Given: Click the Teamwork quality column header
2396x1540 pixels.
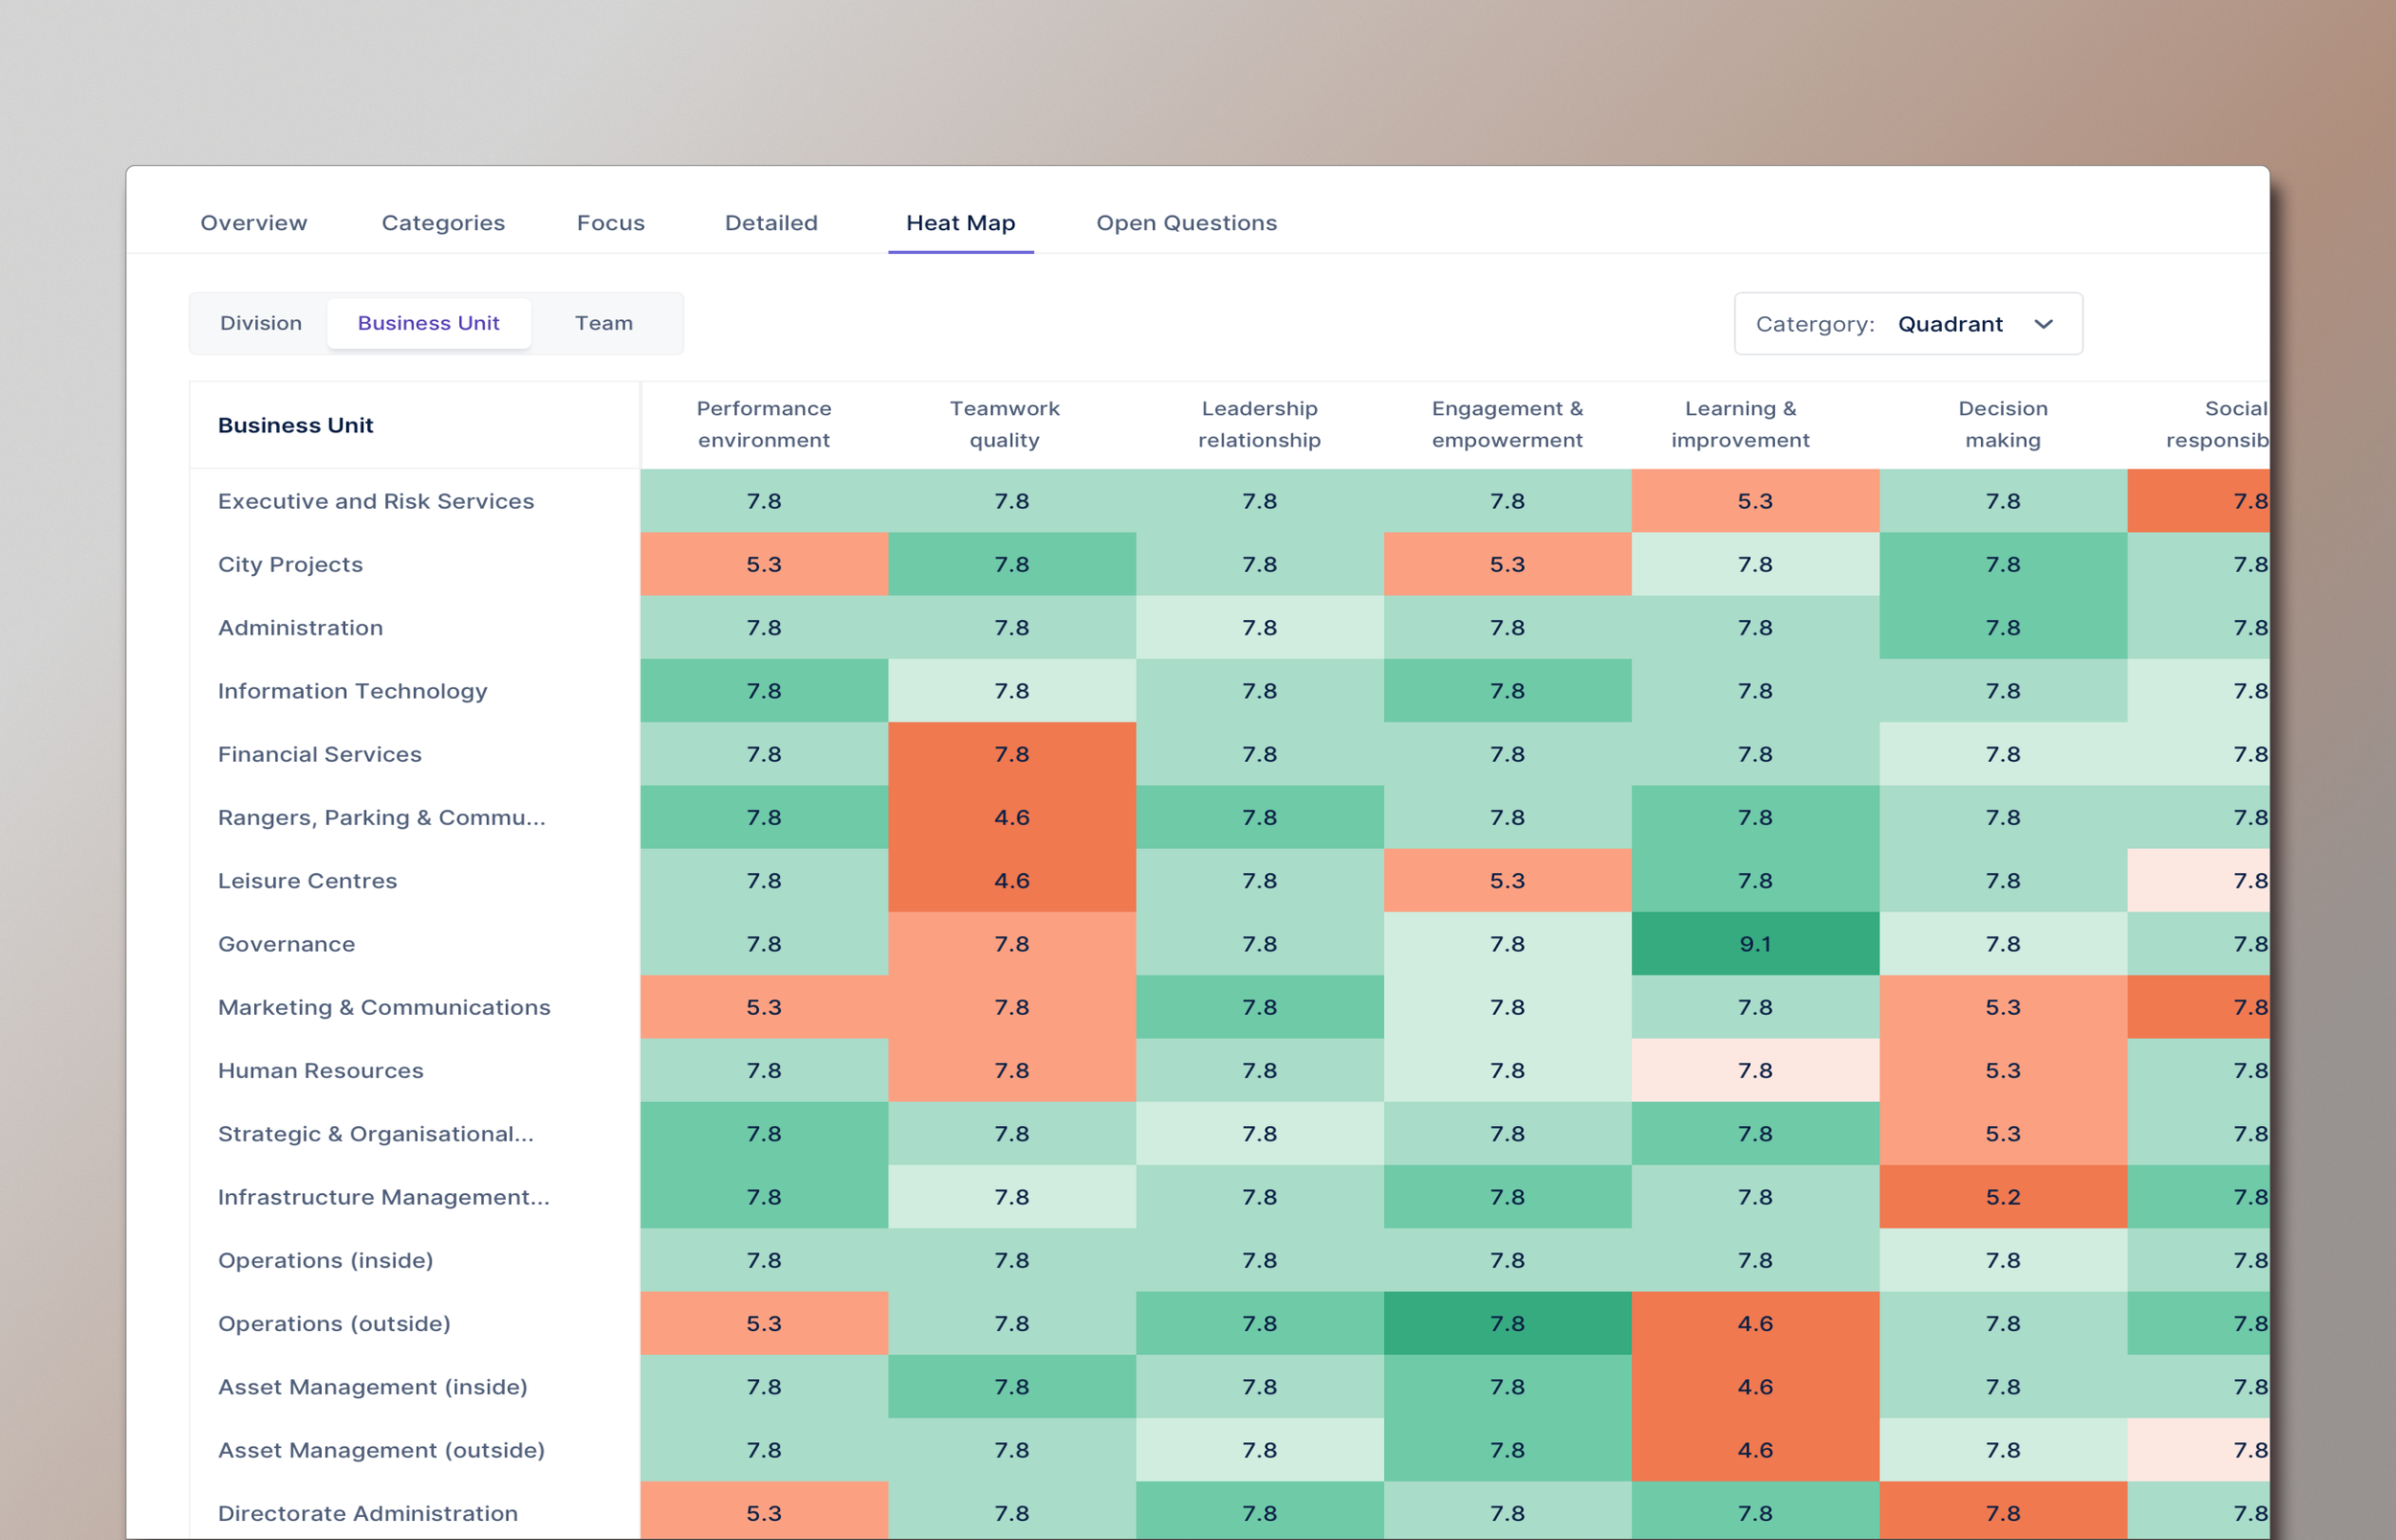Looking at the screenshot, I should (1004, 424).
